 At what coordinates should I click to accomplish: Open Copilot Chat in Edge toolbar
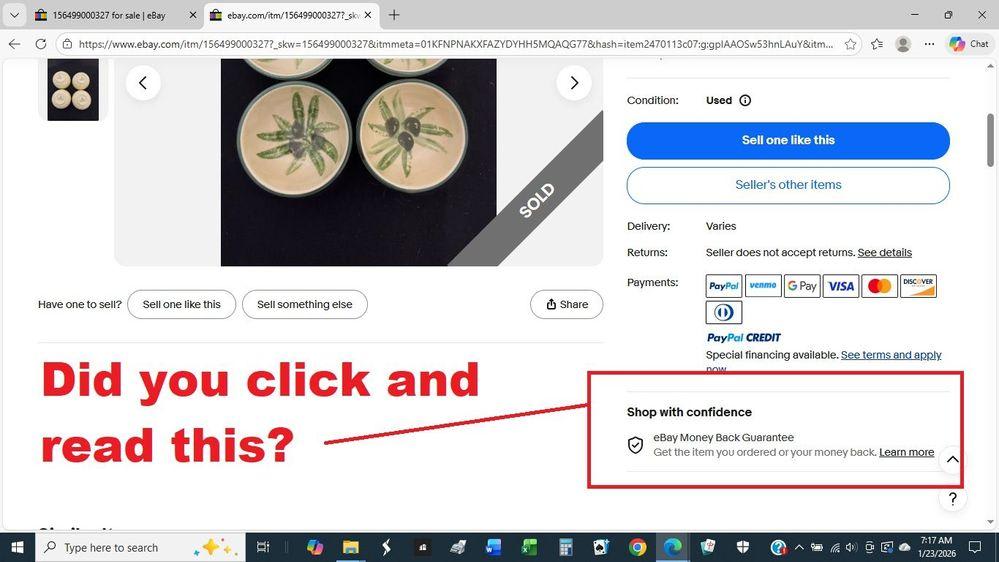(969, 44)
